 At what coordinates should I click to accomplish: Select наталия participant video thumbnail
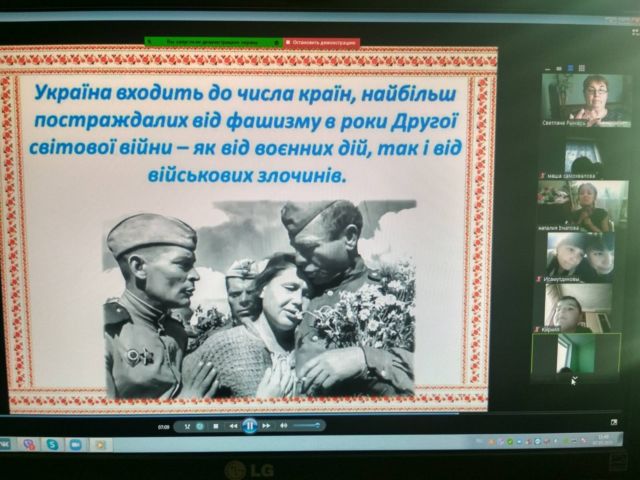(x=583, y=206)
